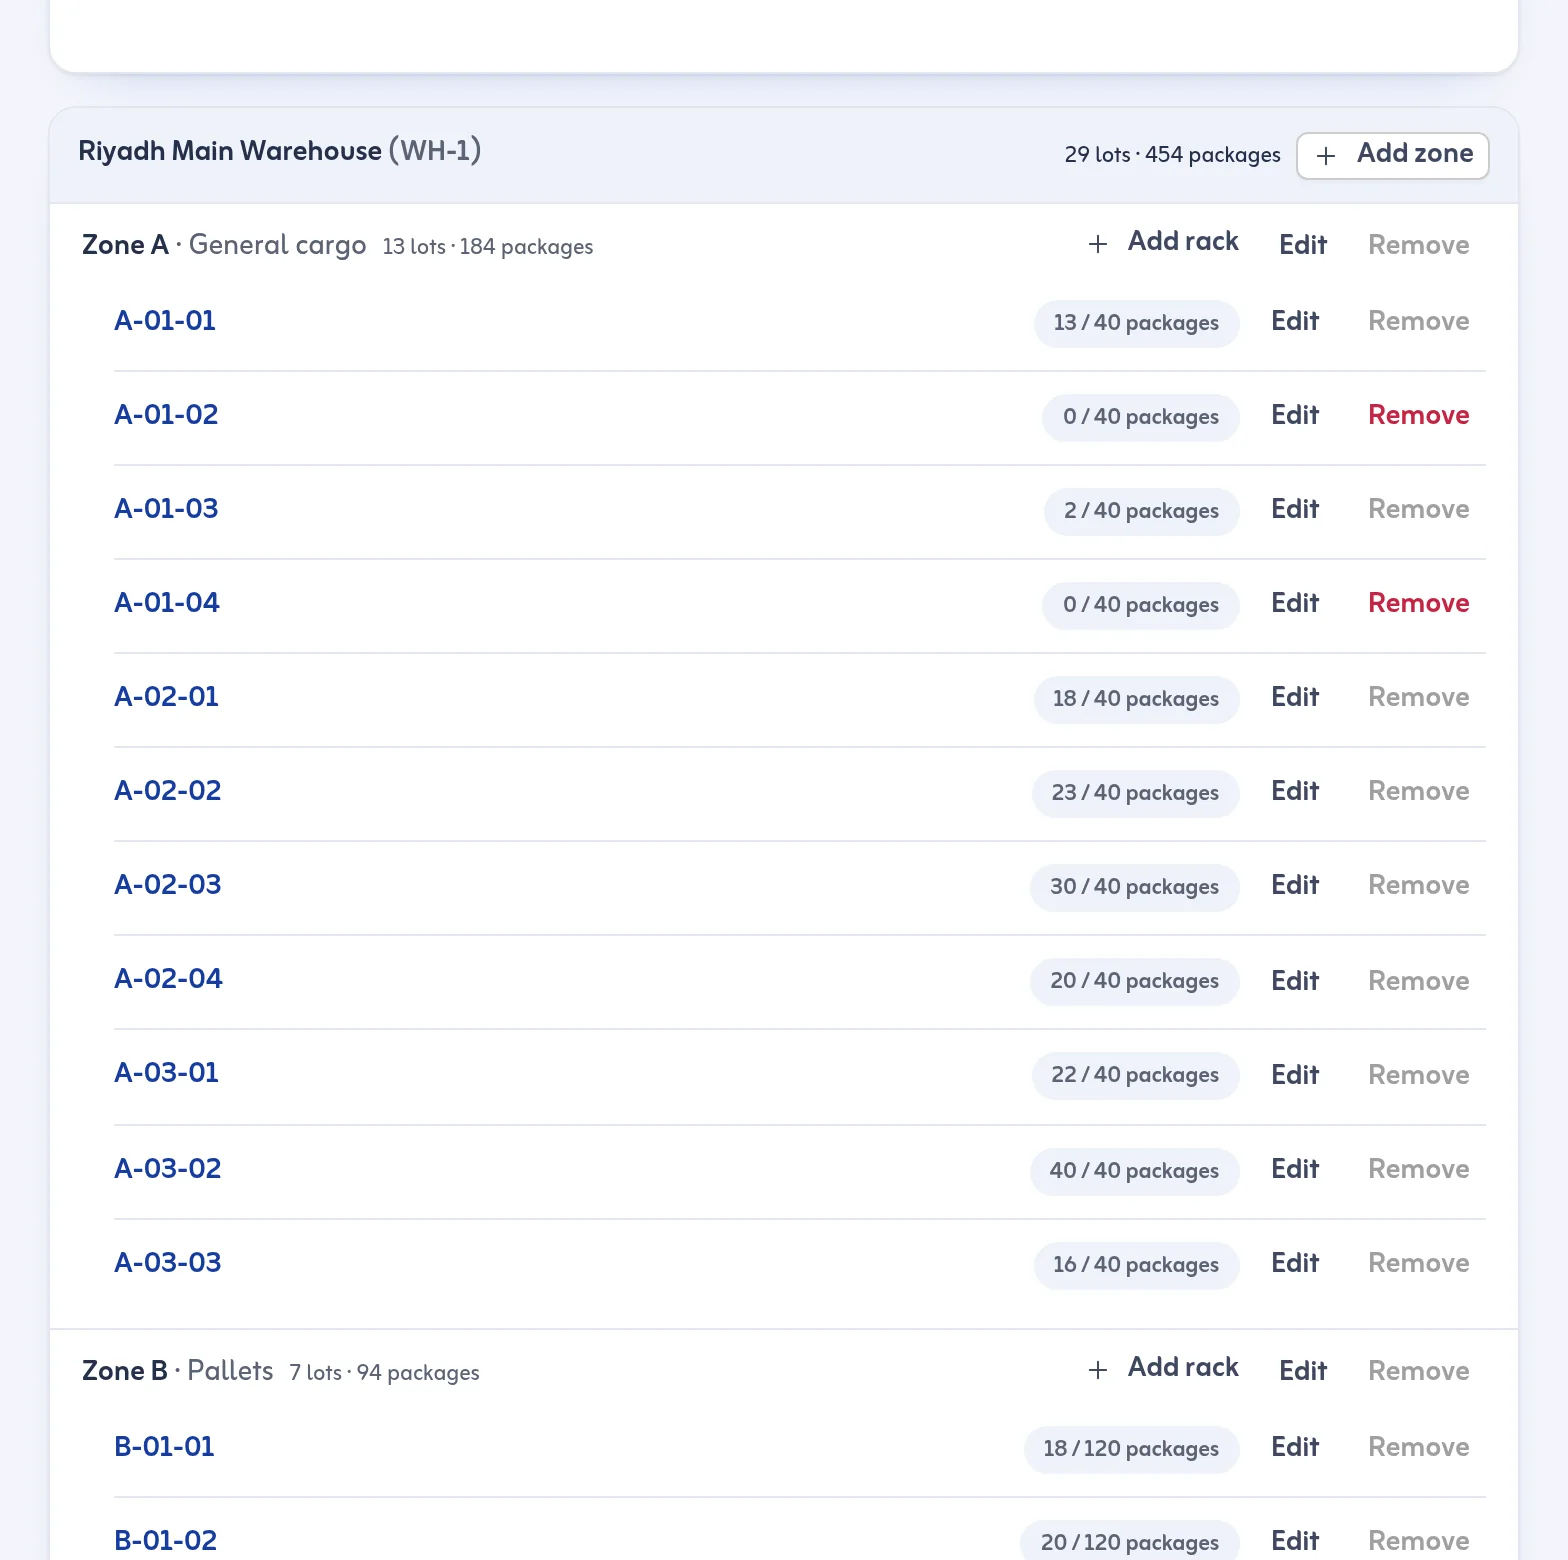This screenshot has height=1560, width=1568.
Task: Open rack A-01-01
Action: point(165,321)
